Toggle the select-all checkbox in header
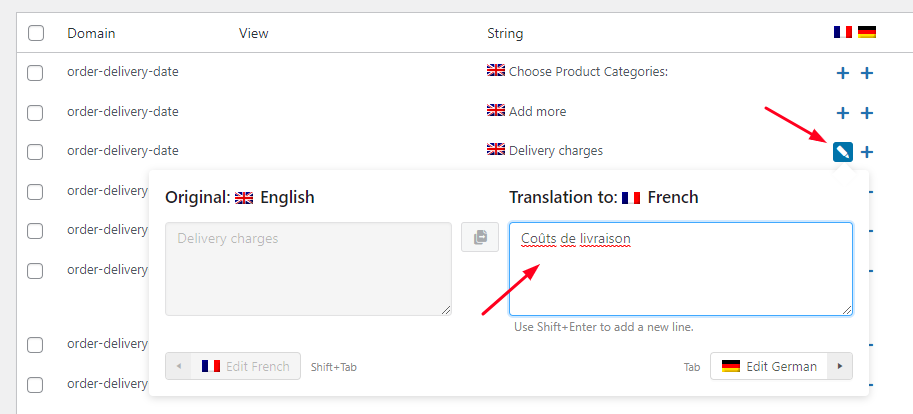The image size is (913, 414). click(x=36, y=33)
